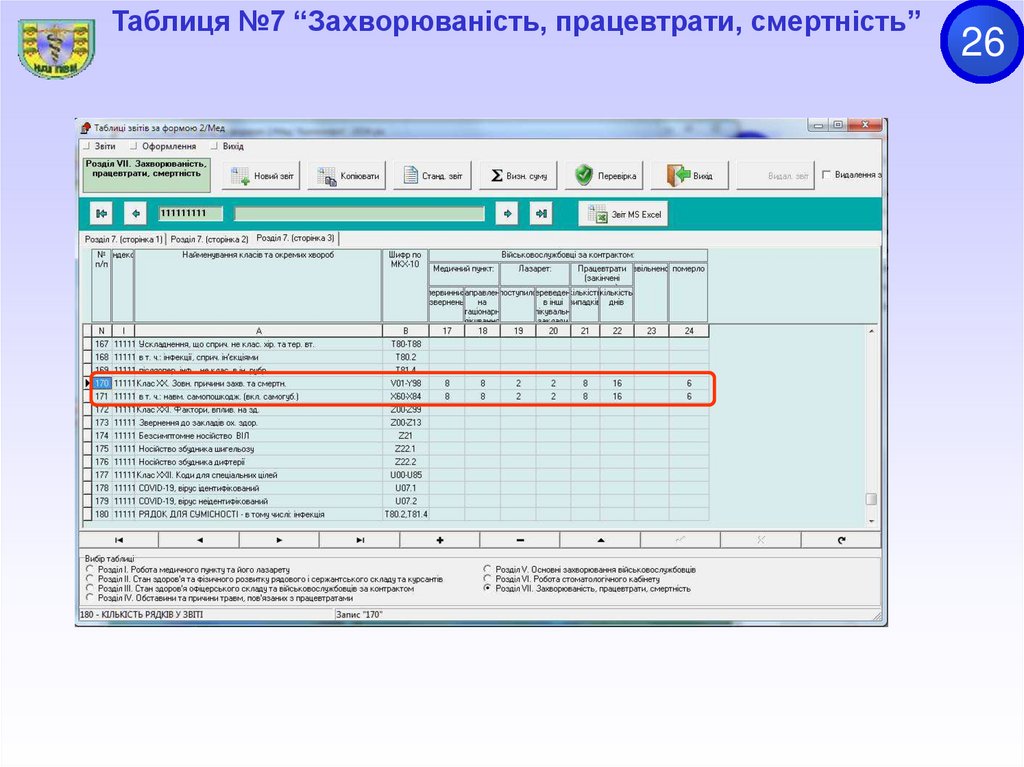The height and width of the screenshot is (767, 1024).
Task: Click the Визн. суму sigma button
Action: pos(518,176)
